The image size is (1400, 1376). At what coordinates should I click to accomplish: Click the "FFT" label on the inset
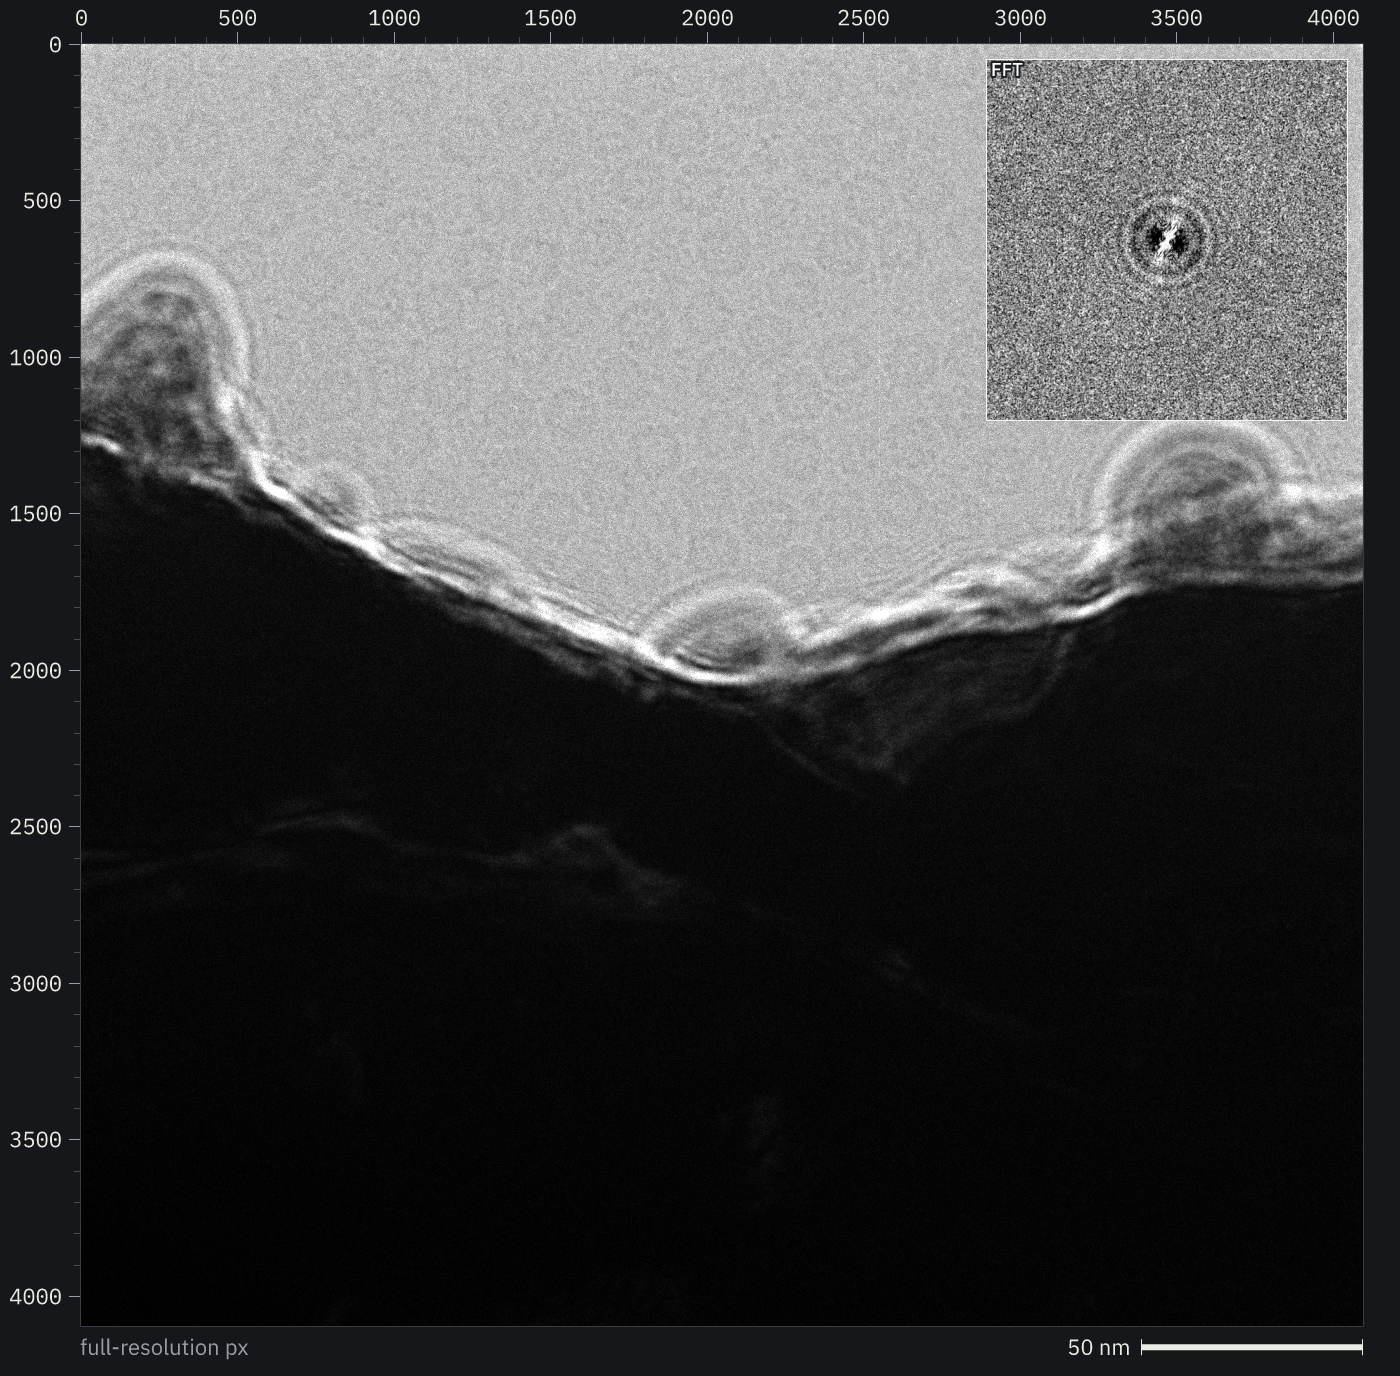pyautogui.click(x=1007, y=70)
